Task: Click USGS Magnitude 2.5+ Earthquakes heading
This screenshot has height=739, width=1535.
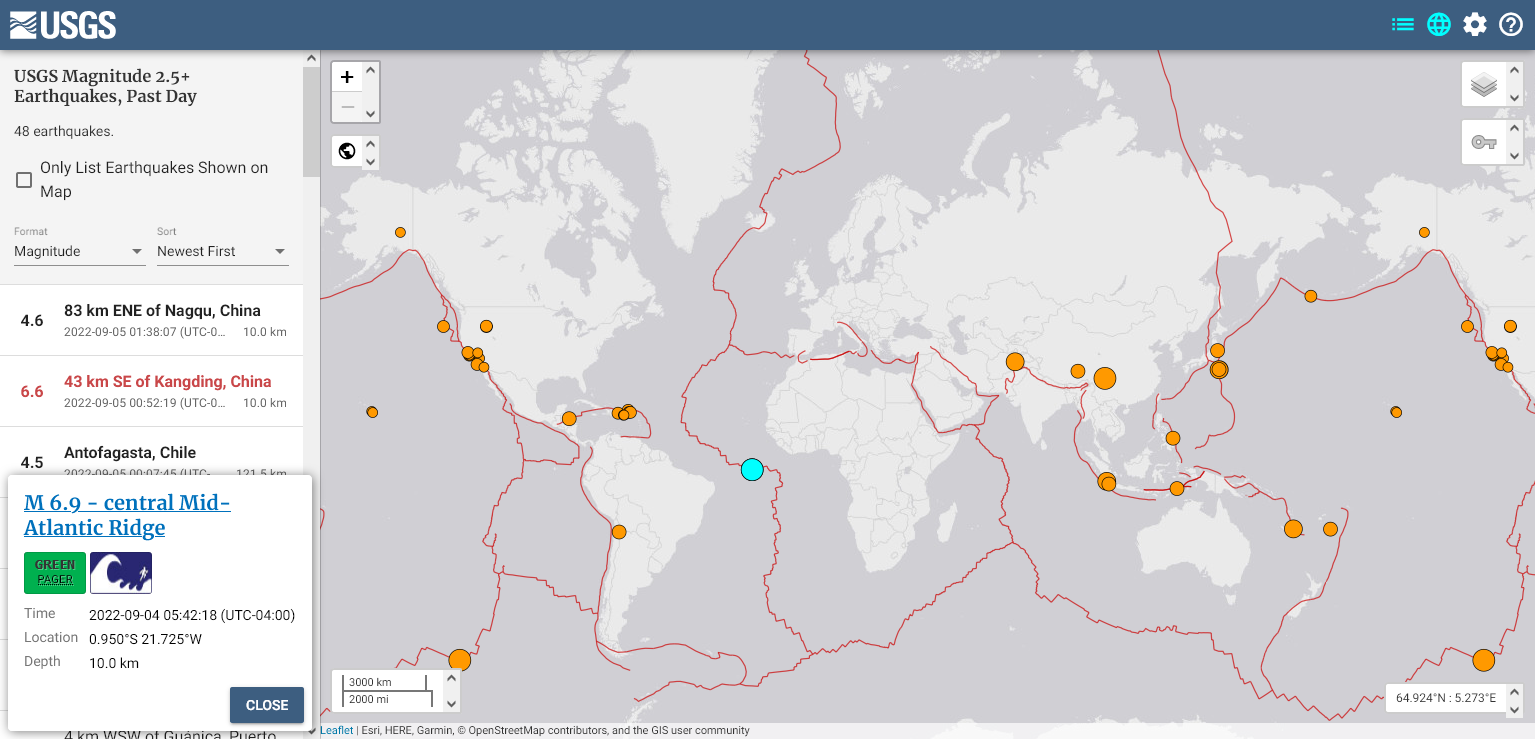Action: click(x=105, y=86)
